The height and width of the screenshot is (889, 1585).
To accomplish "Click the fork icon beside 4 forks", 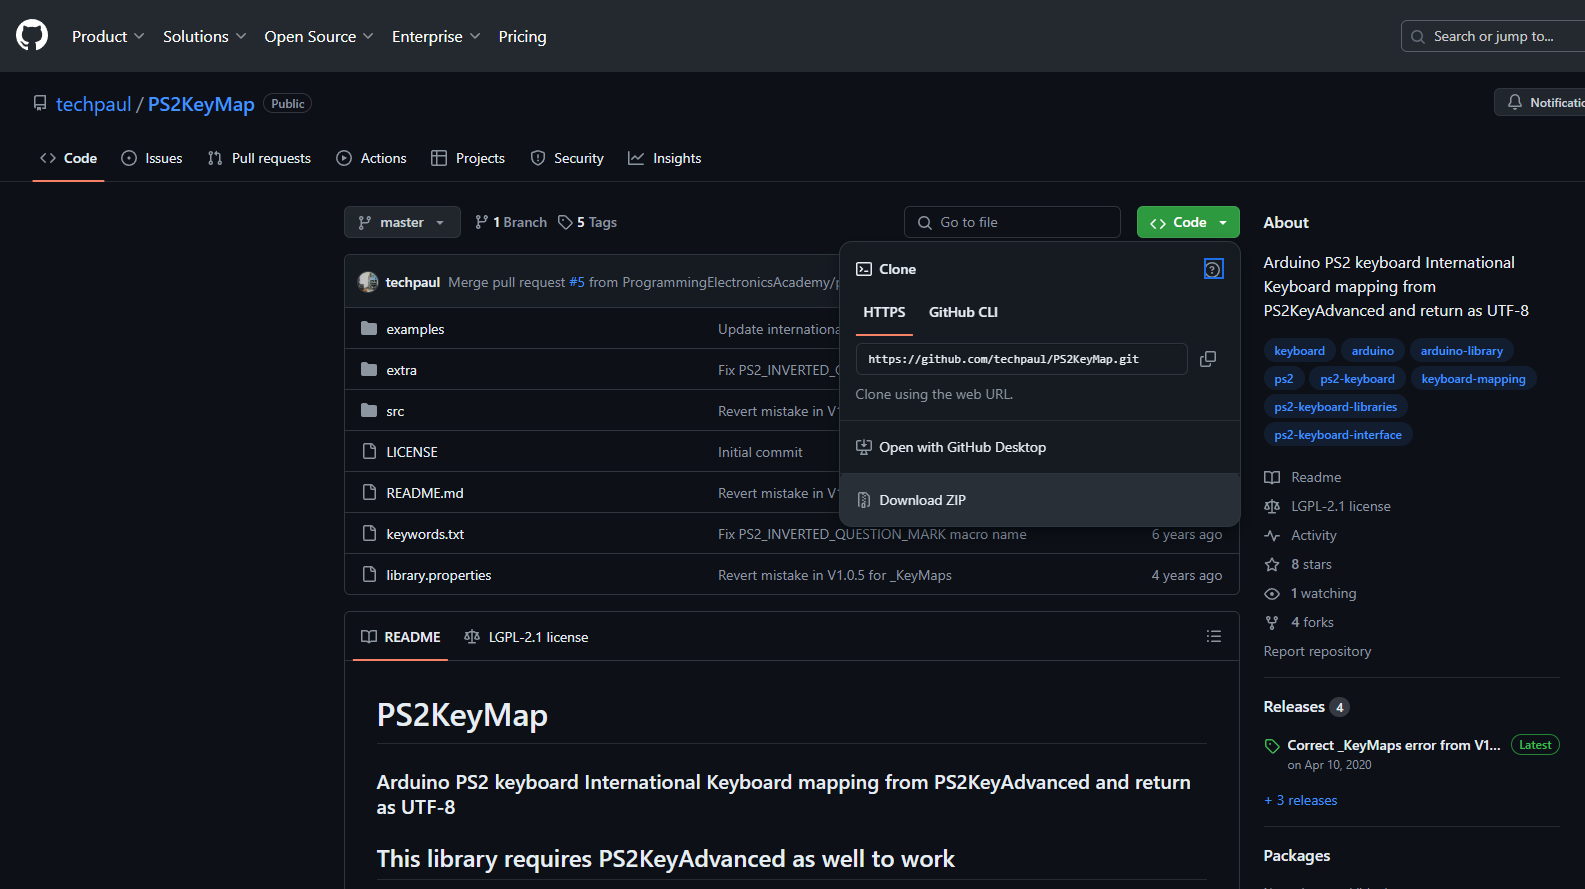I will pyautogui.click(x=1272, y=623).
